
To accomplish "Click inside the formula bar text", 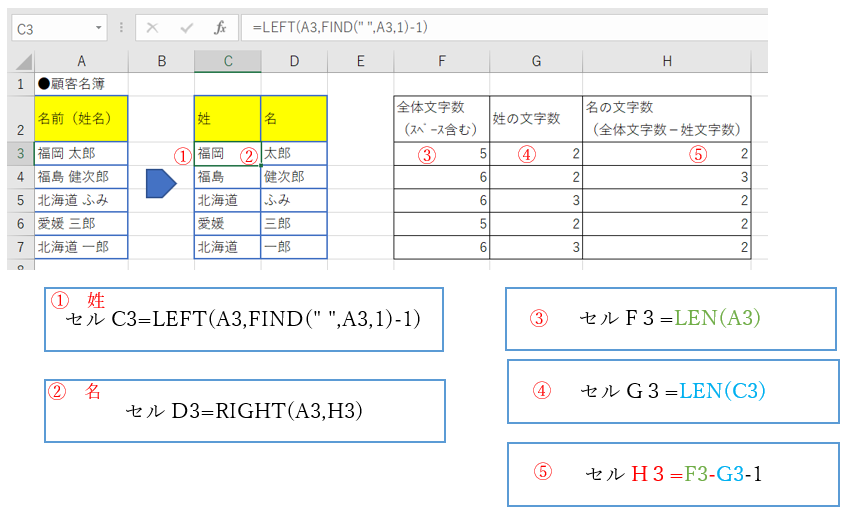I will tap(500, 29).
